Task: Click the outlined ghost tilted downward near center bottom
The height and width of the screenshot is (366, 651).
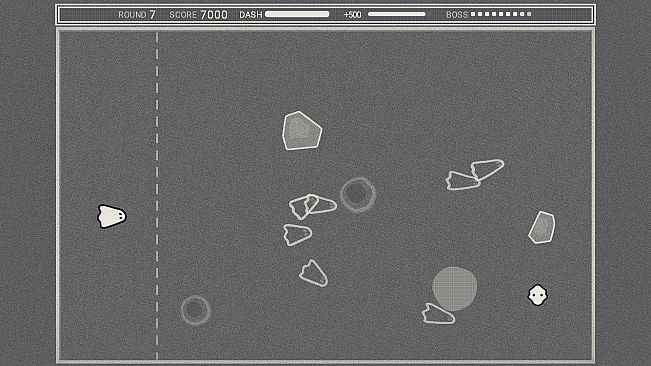Action: [x=313, y=273]
